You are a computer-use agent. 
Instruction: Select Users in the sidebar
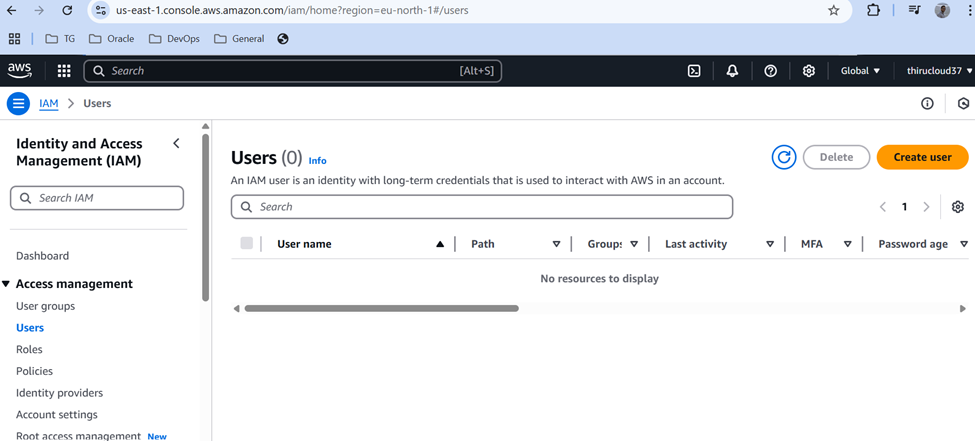click(x=30, y=328)
